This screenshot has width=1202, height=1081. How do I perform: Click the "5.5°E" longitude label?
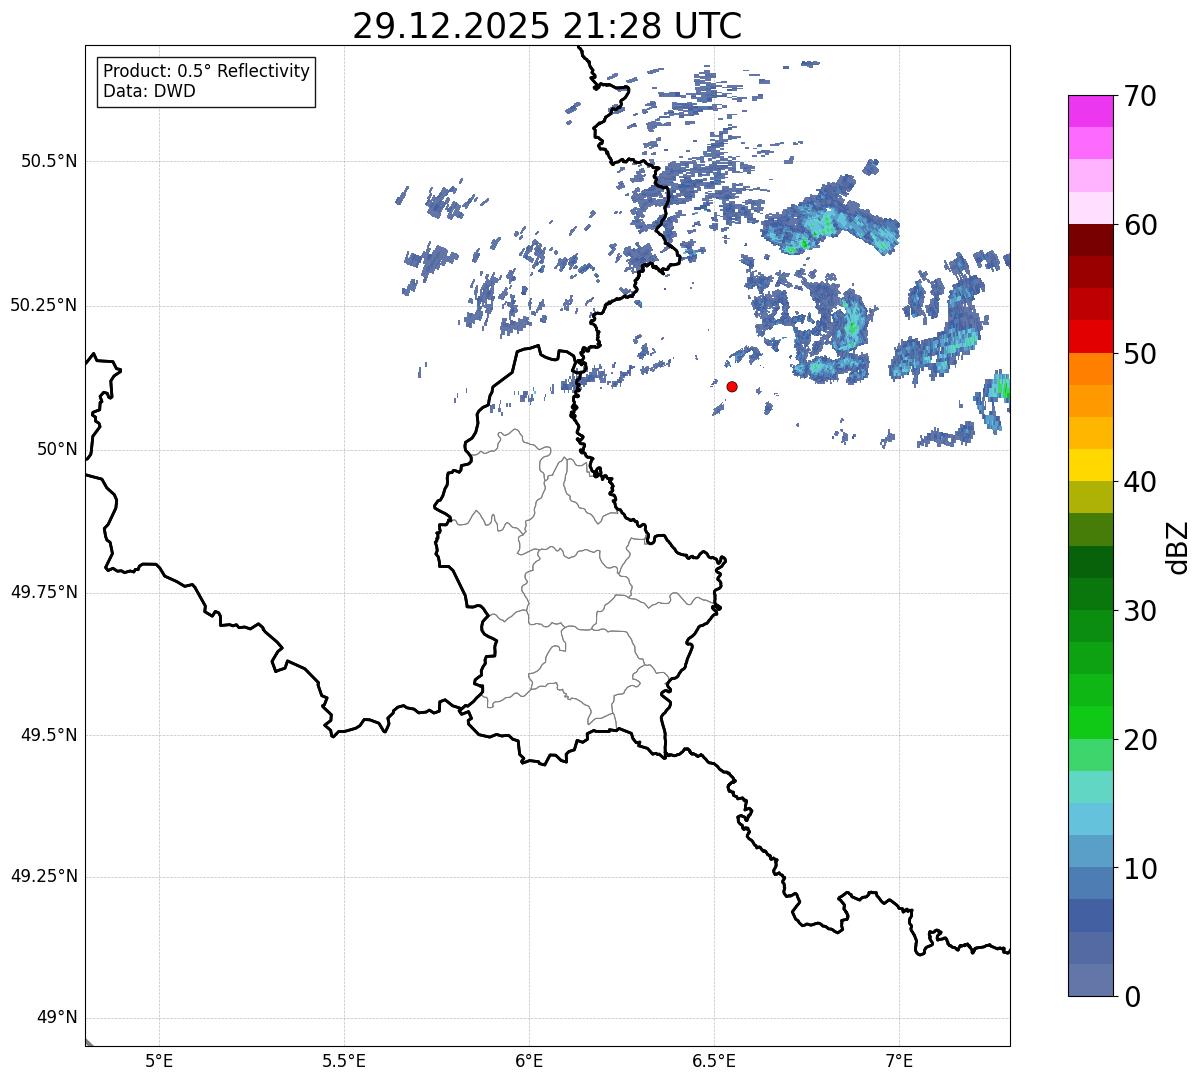[x=344, y=1062]
